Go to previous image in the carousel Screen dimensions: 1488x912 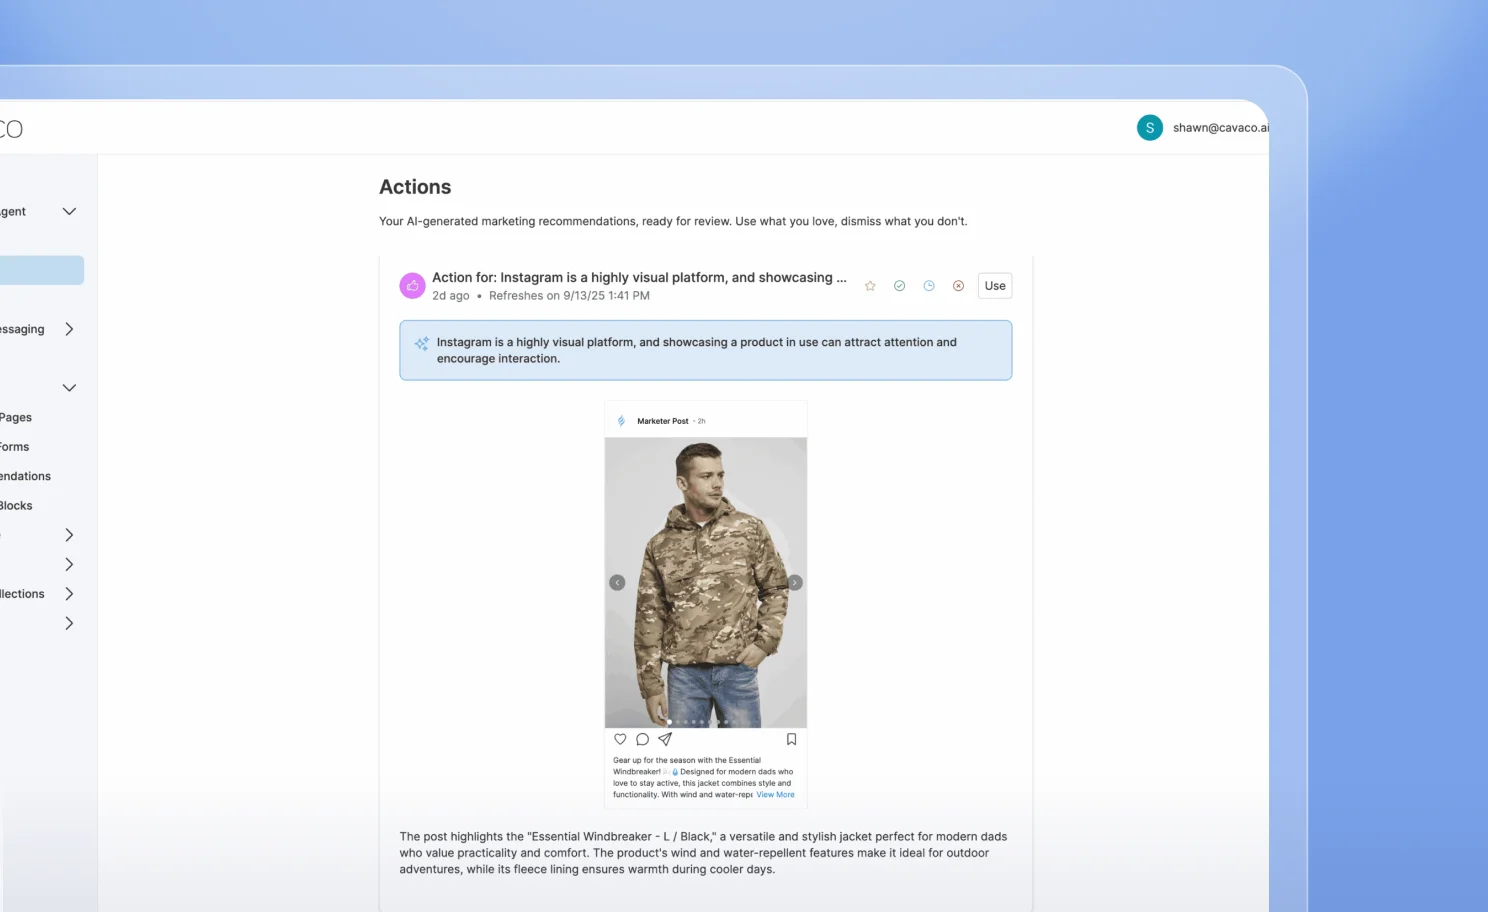pyautogui.click(x=617, y=582)
